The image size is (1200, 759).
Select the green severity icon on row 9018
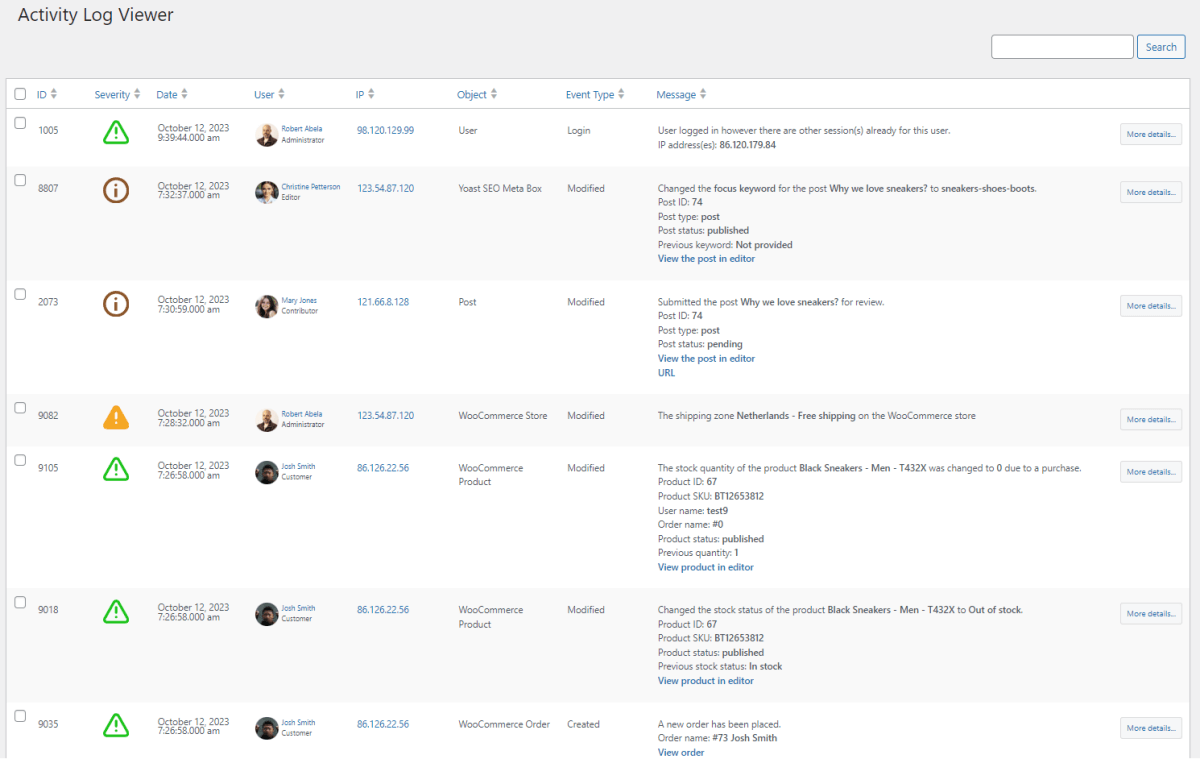pos(116,612)
